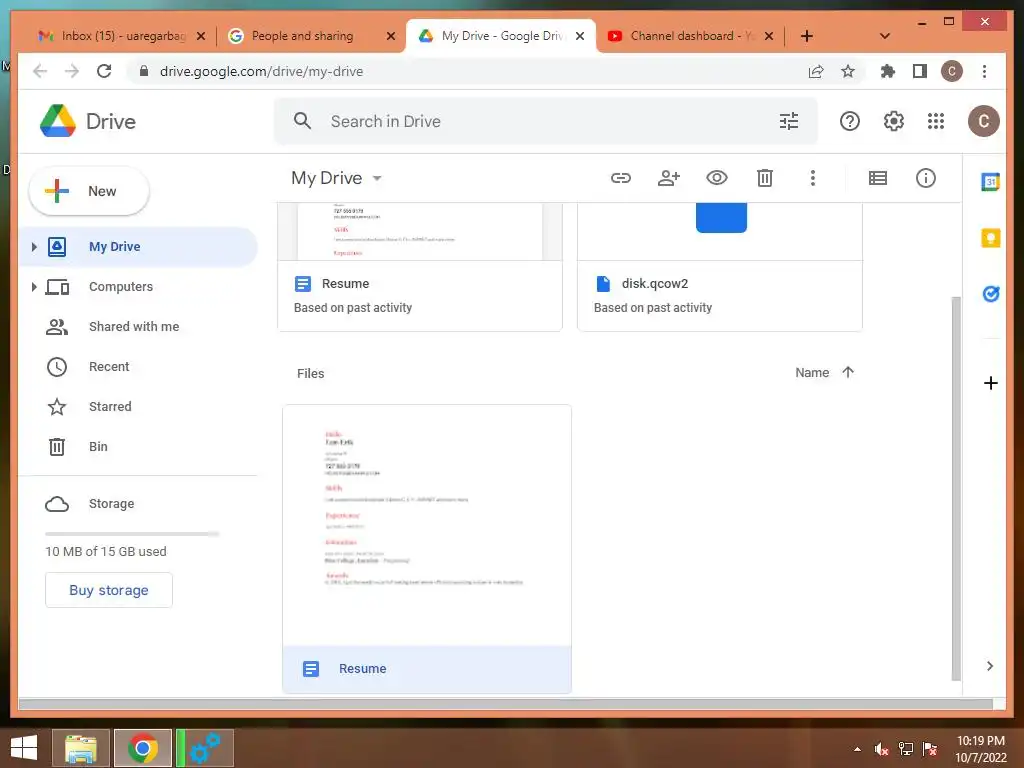
Task: Click the Chrome taskbar icon
Action: [x=143, y=748]
